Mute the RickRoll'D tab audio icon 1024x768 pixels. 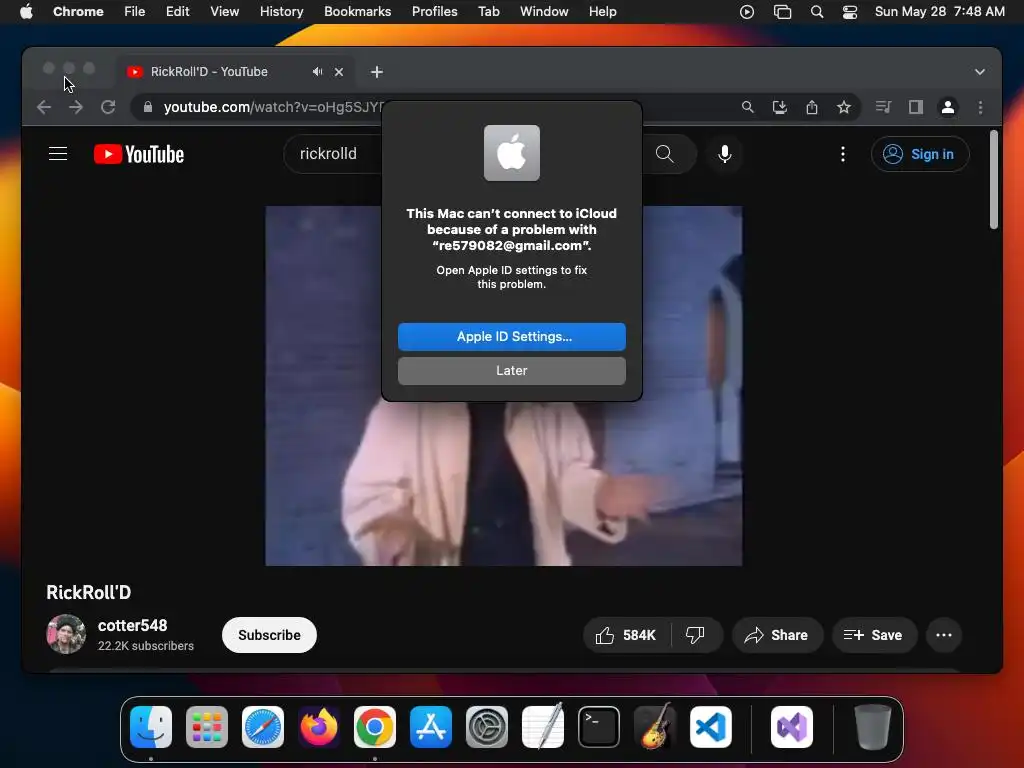coord(317,72)
